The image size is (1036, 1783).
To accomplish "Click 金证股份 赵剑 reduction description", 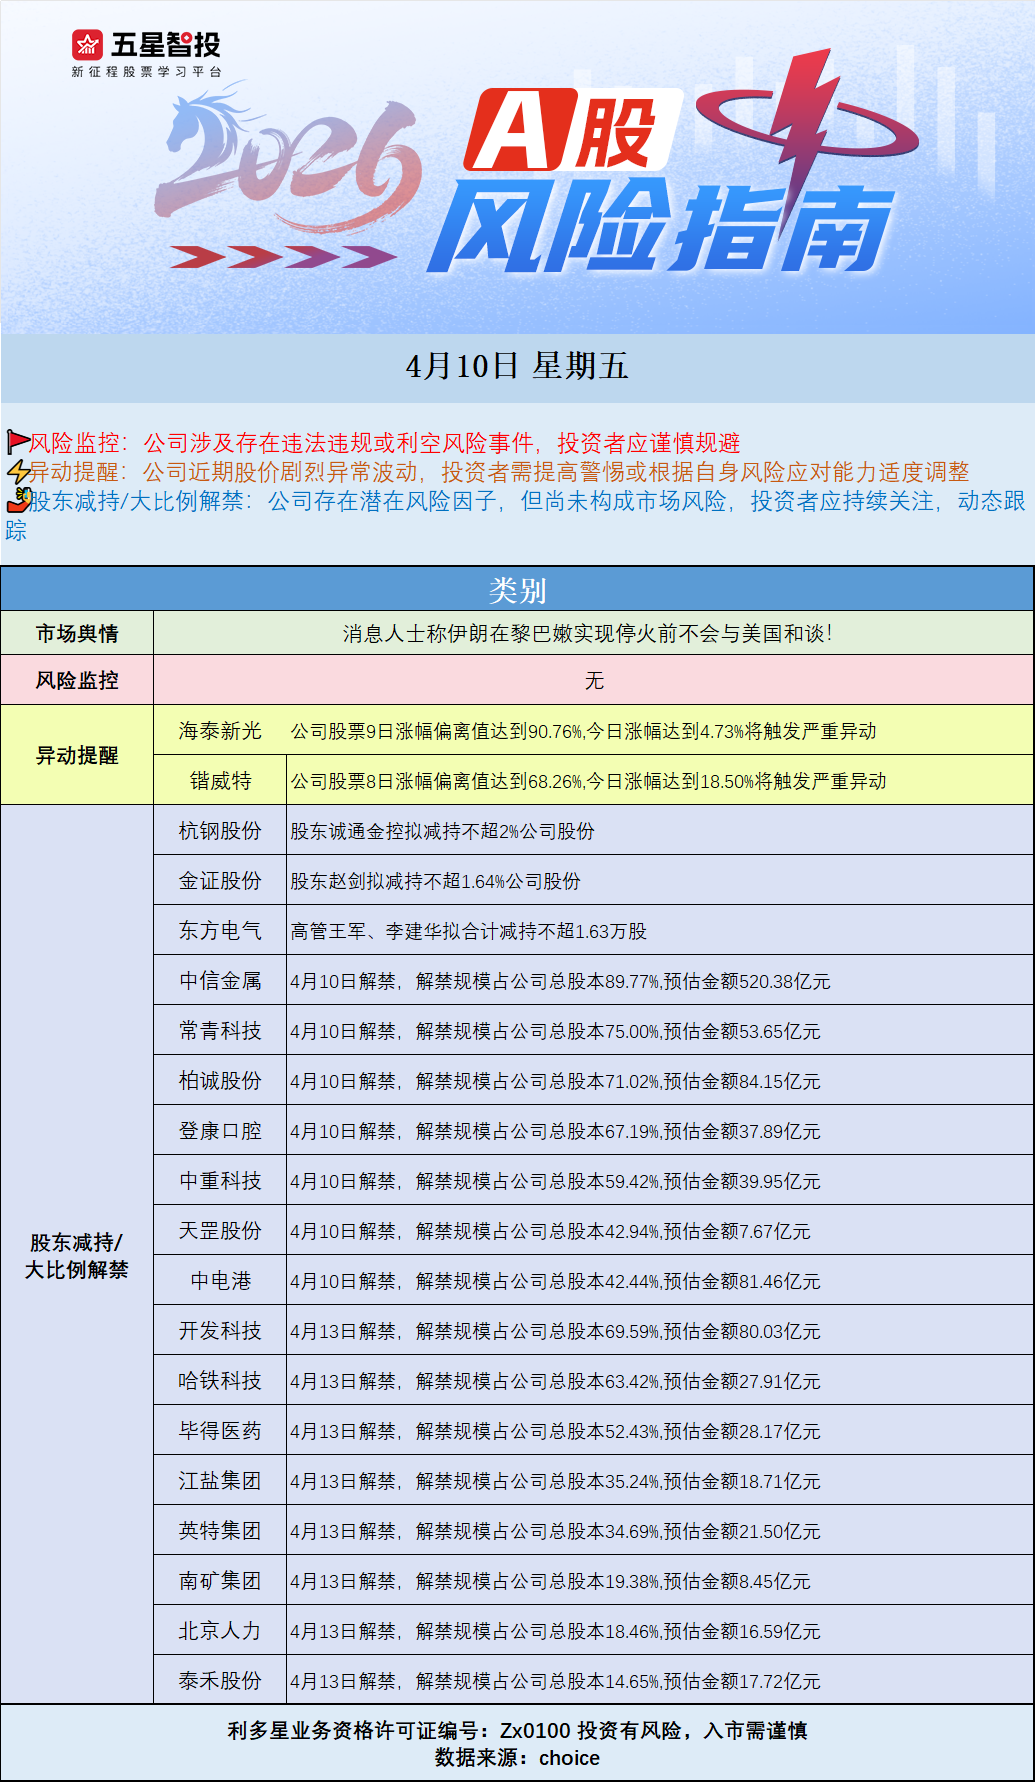I will coord(435,881).
